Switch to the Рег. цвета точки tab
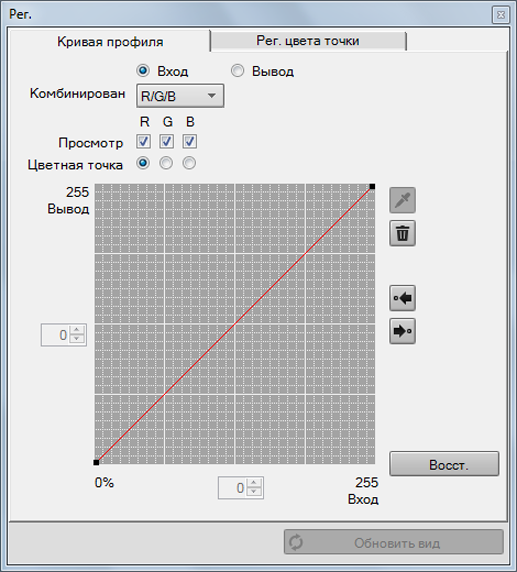 [x=308, y=41]
